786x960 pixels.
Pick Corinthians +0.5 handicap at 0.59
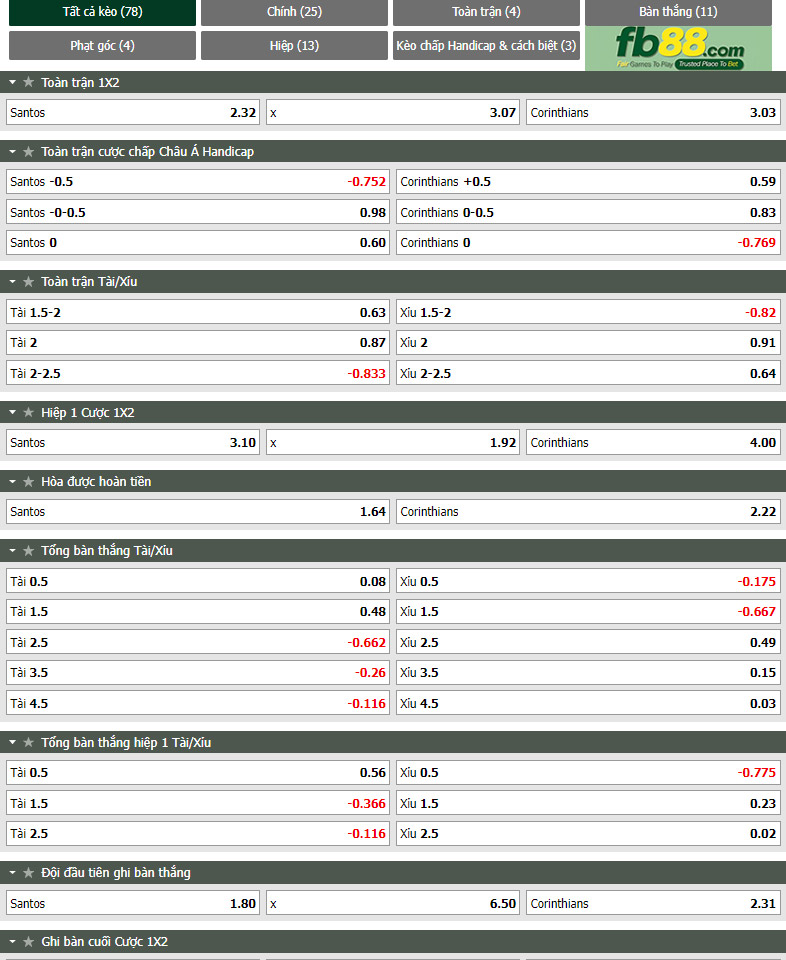pyautogui.click(x=588, y=182)
